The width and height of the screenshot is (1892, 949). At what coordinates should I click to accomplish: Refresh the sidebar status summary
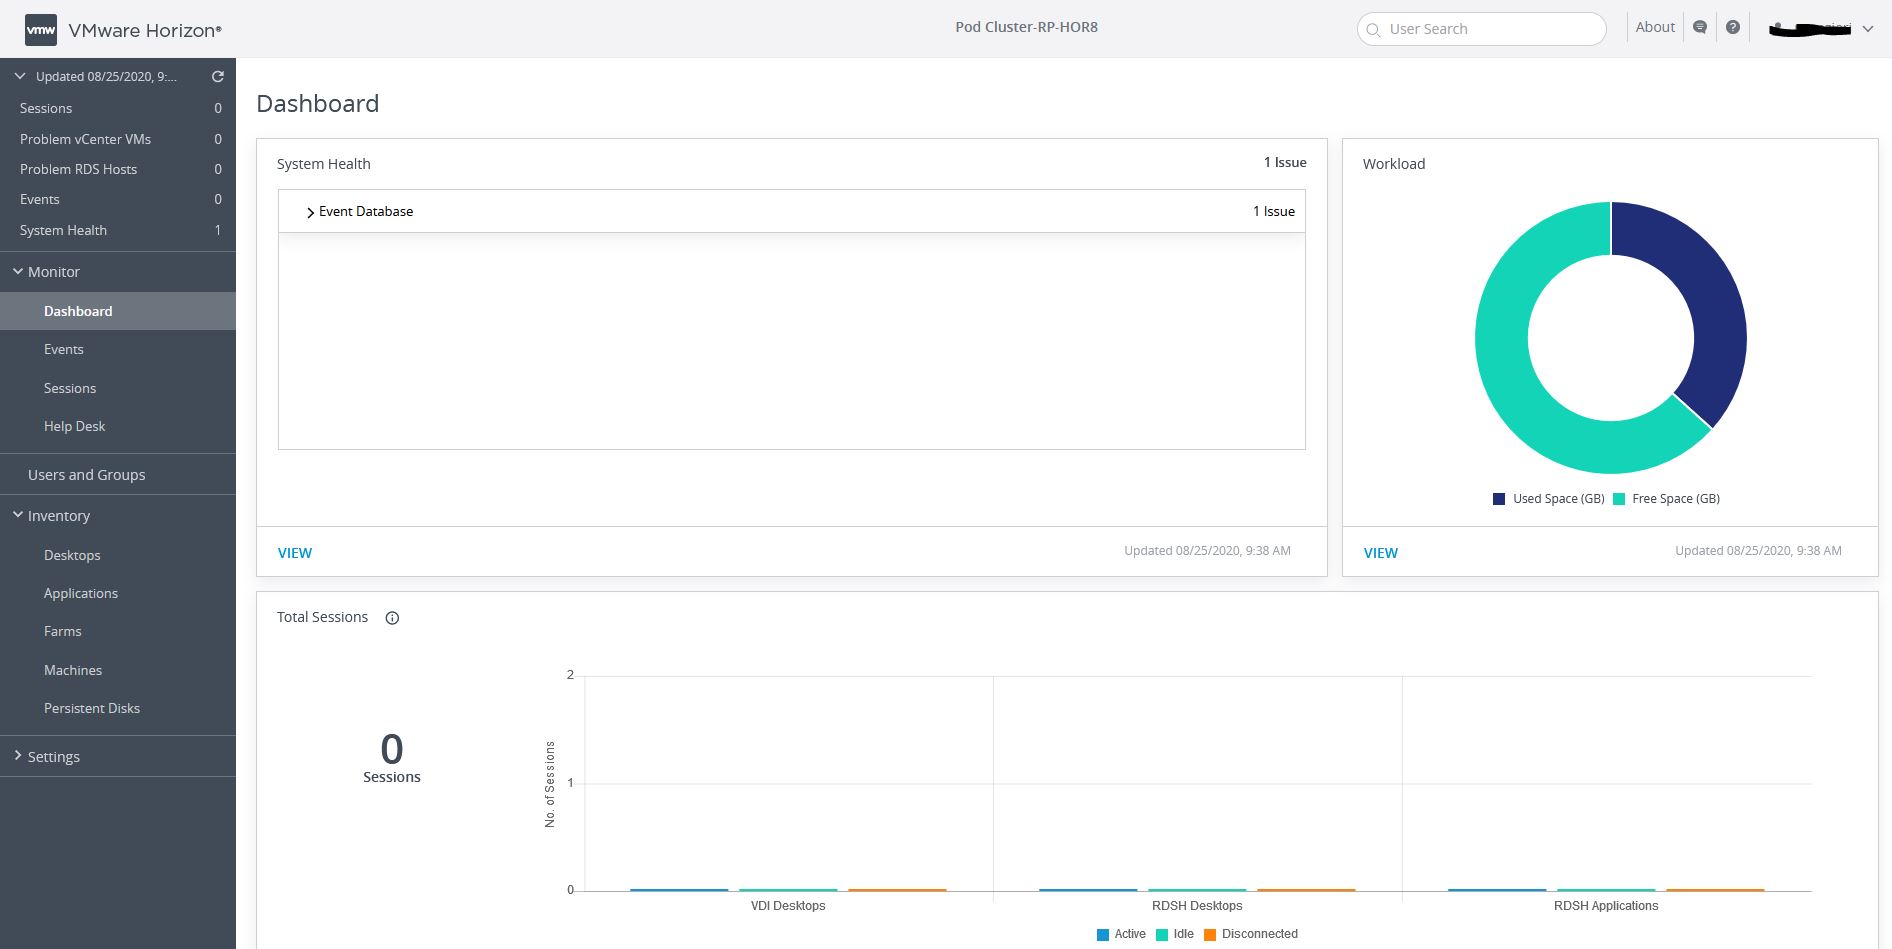click(x=218, y=76)
